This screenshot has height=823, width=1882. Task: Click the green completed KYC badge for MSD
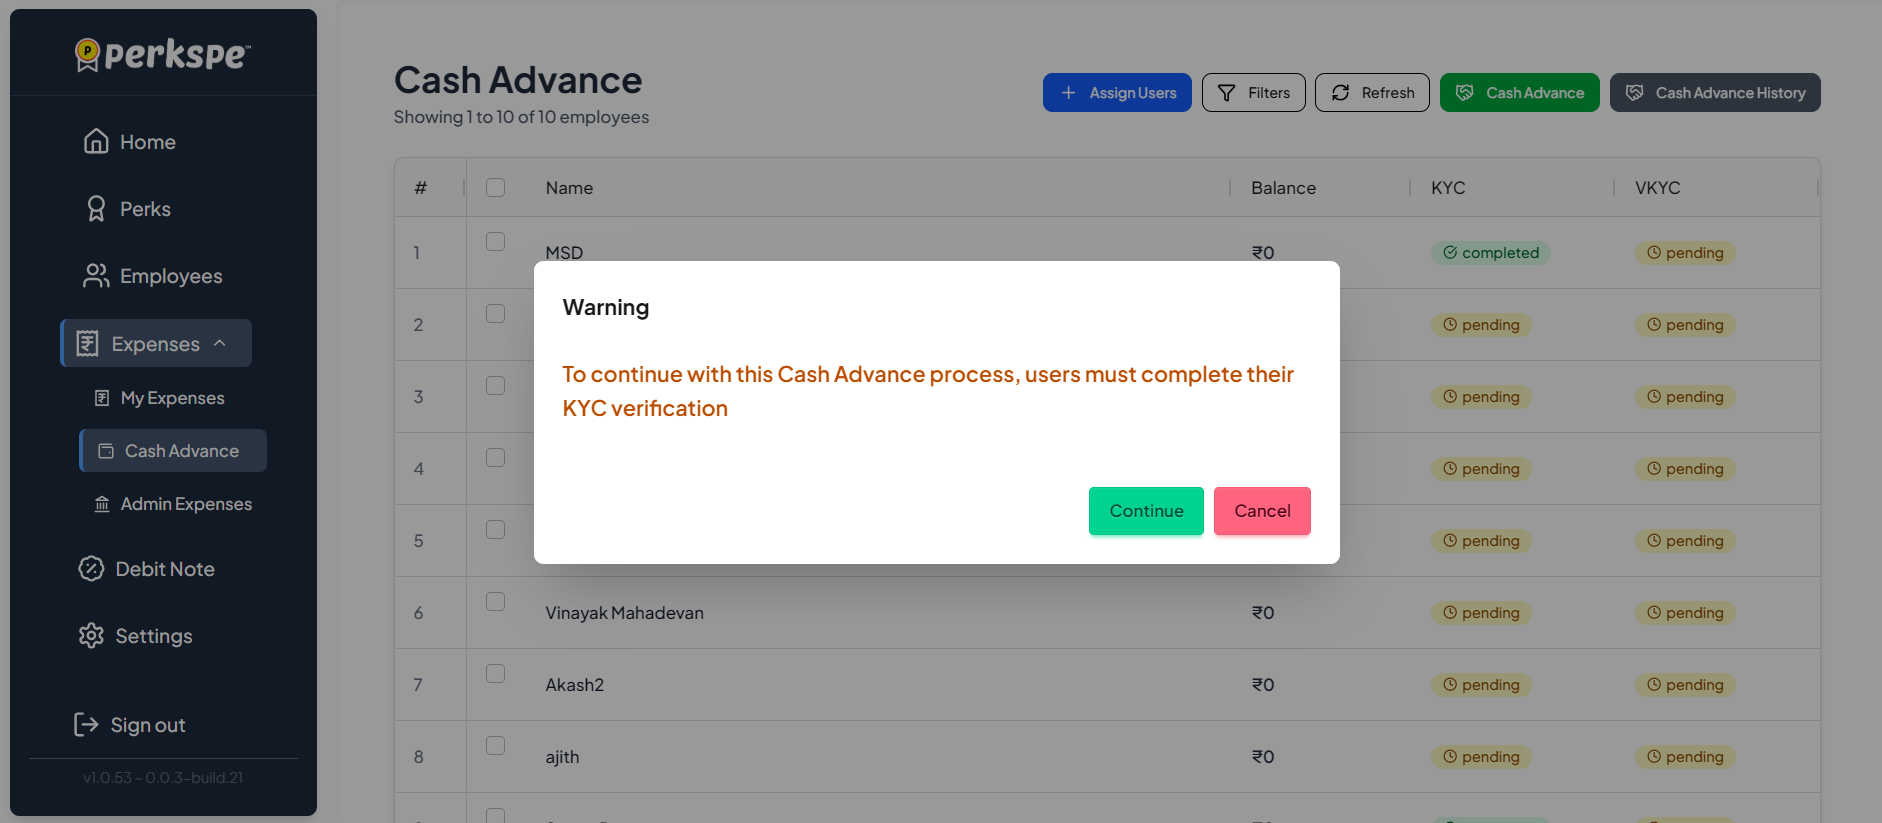(1490, 252)
